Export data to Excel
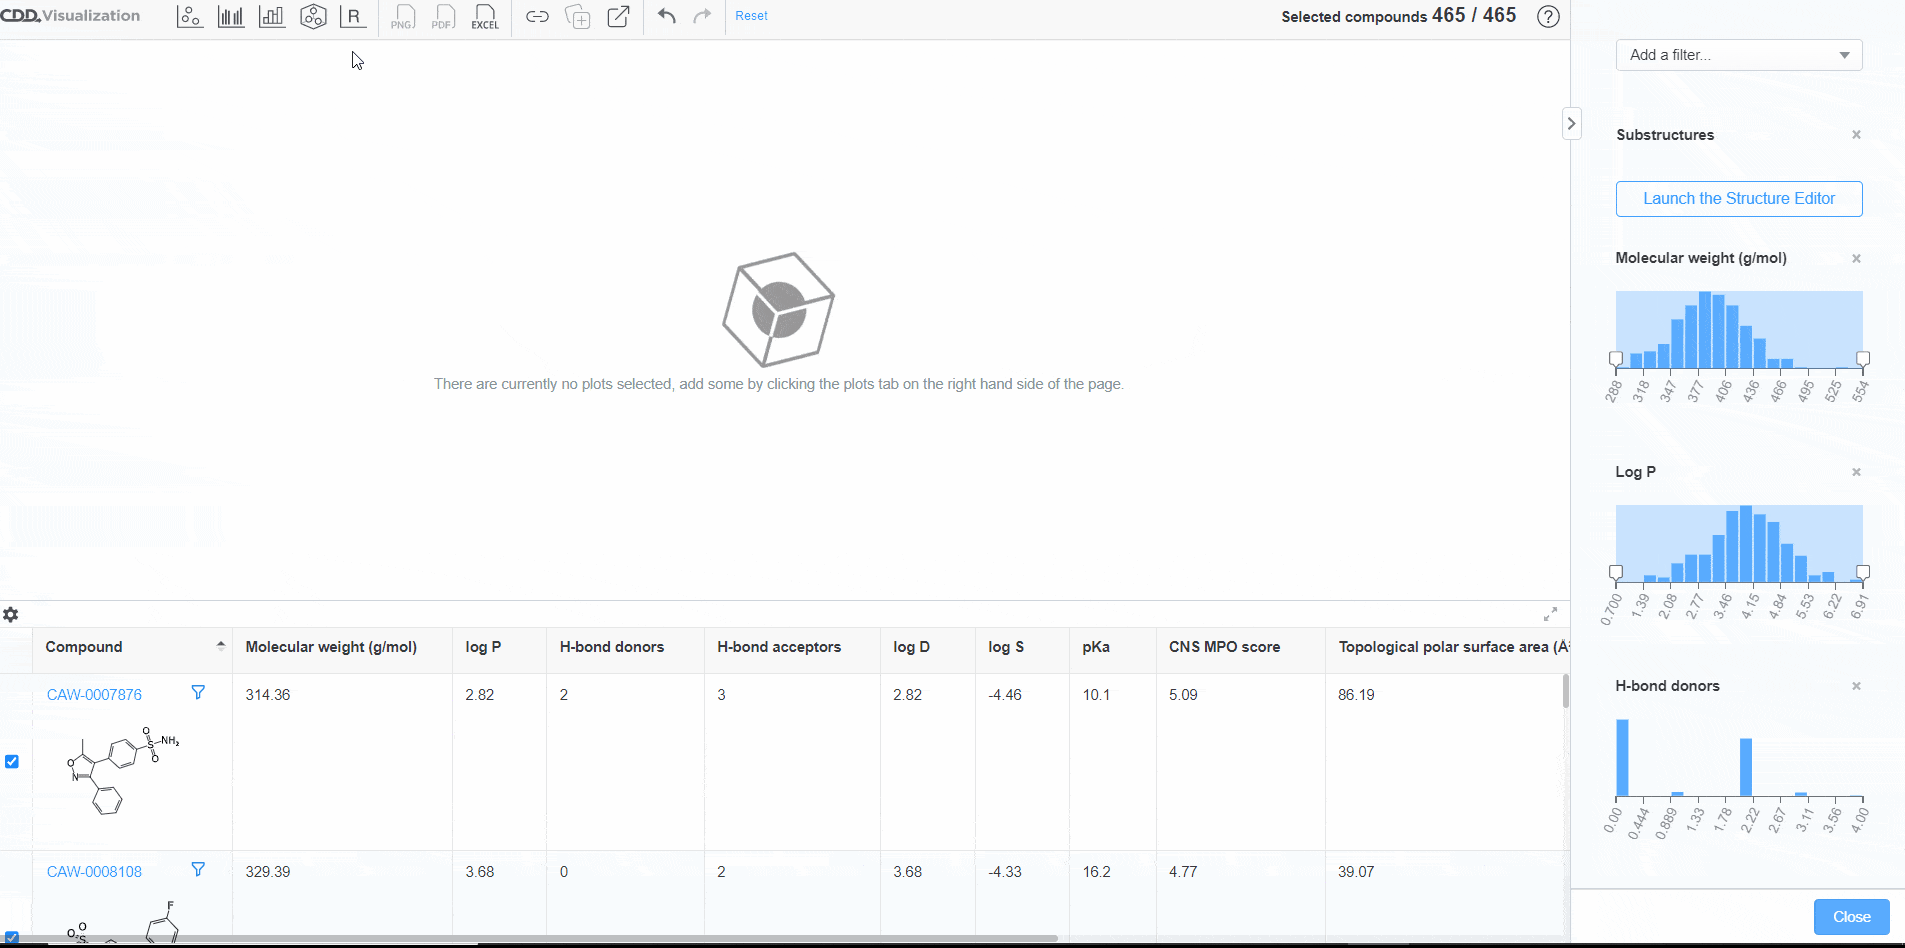The height and width of the screenshot is (948, 1905). (x=485, y=17)
